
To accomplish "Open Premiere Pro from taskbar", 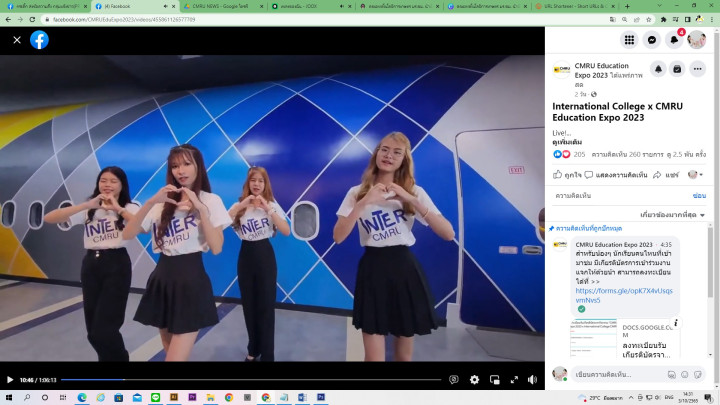I will 192,397.
